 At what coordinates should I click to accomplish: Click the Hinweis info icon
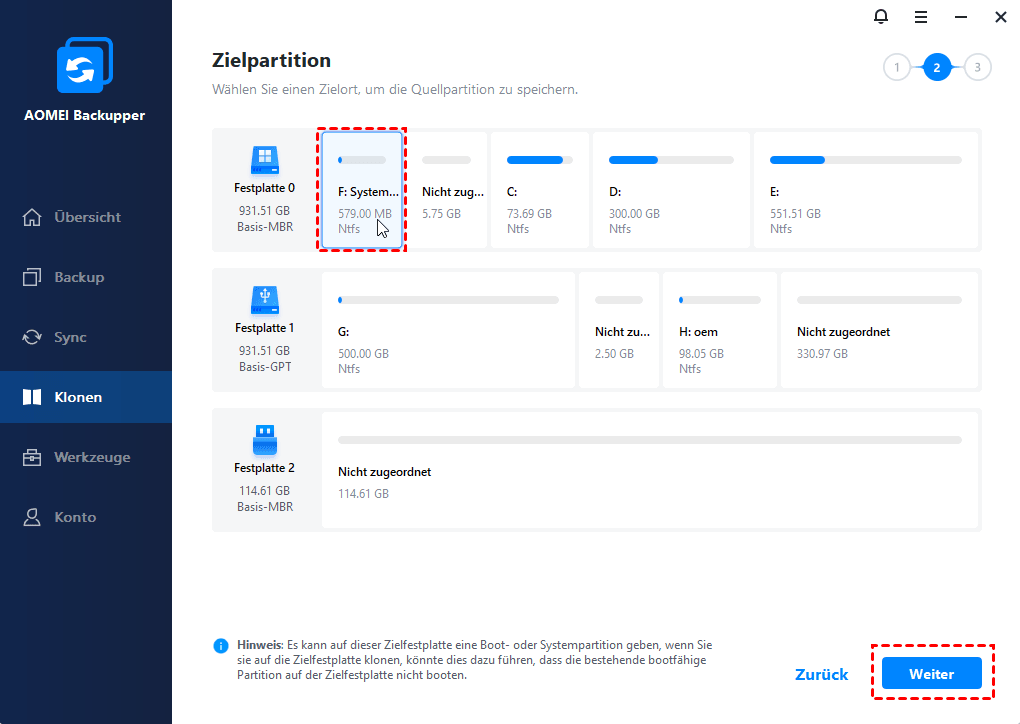(221, 646)
